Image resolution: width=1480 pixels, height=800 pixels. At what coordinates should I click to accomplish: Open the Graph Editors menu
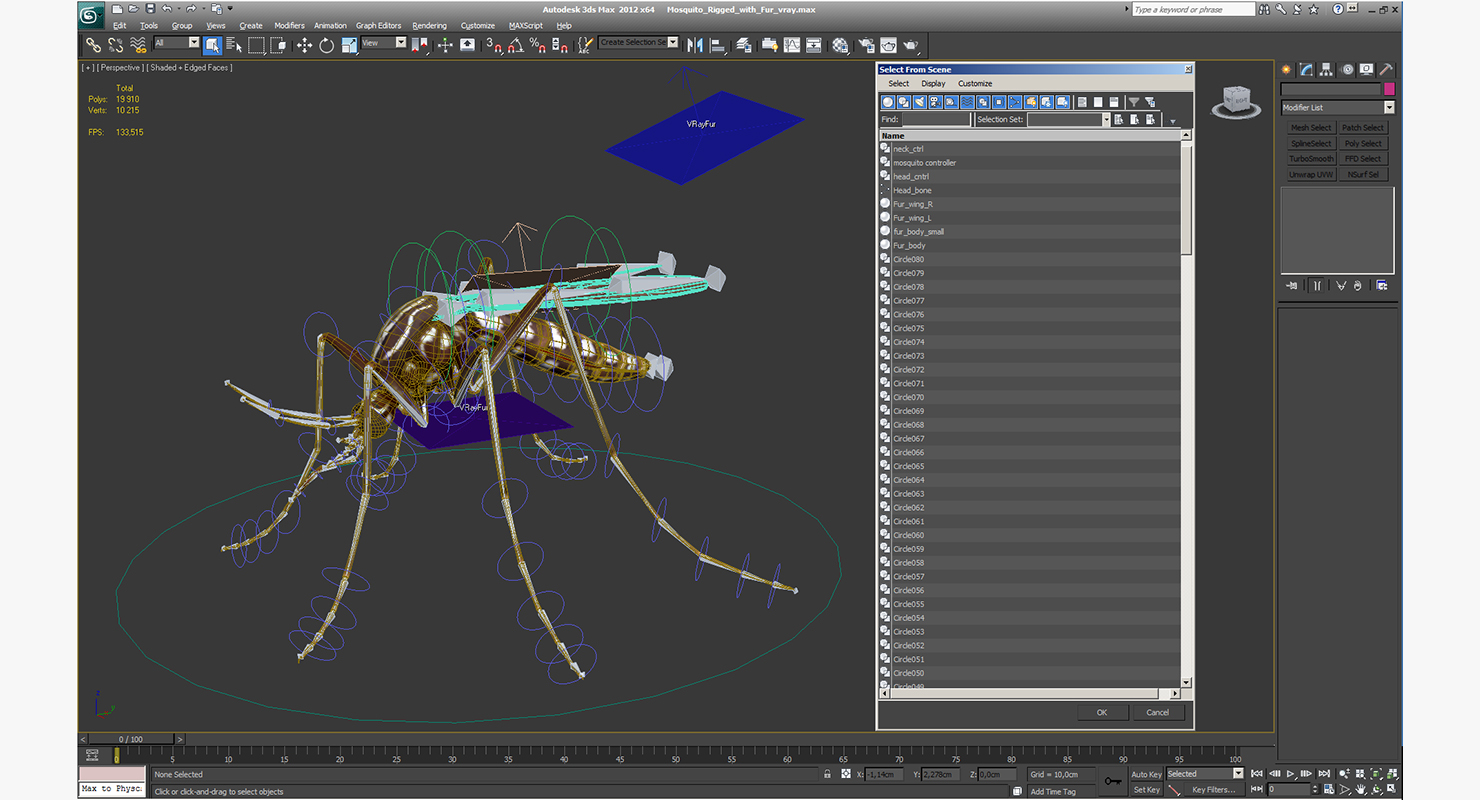pyautogui.click(x=378, y=26)
